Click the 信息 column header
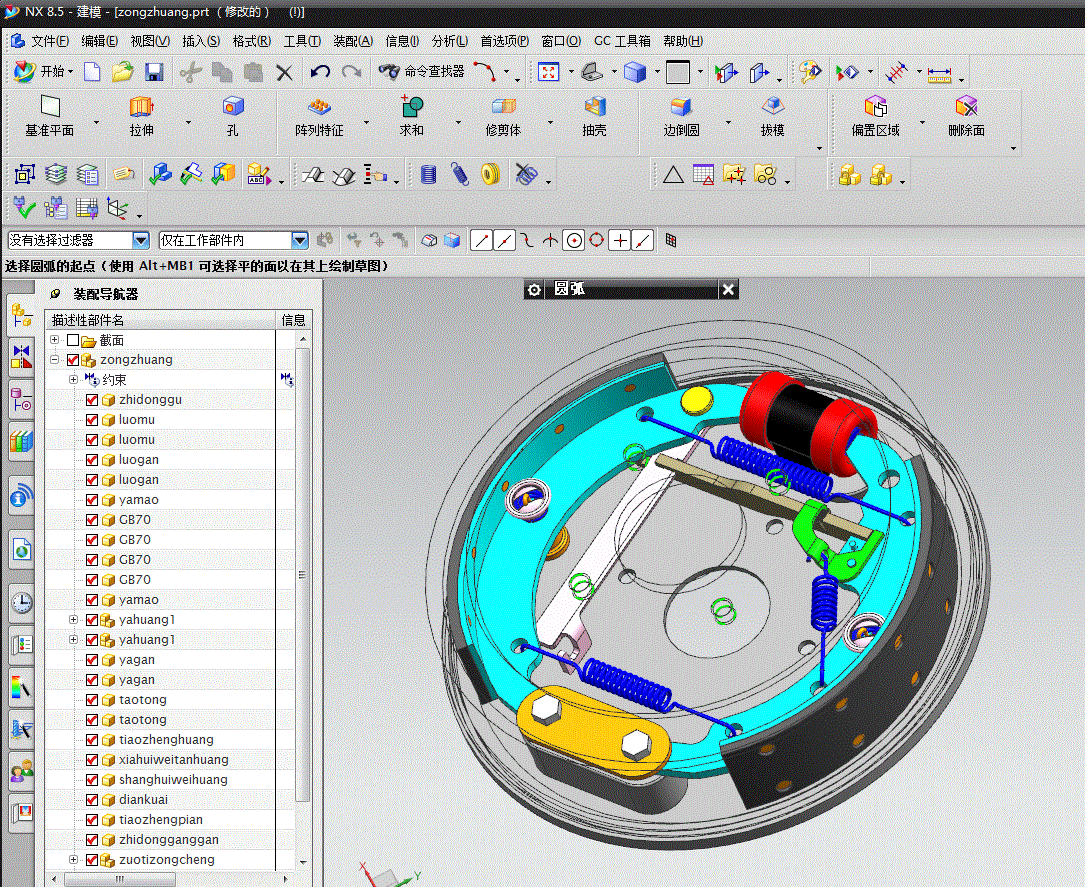The width and height of the screenshot is (1085, 887). (x=293, y=320)
